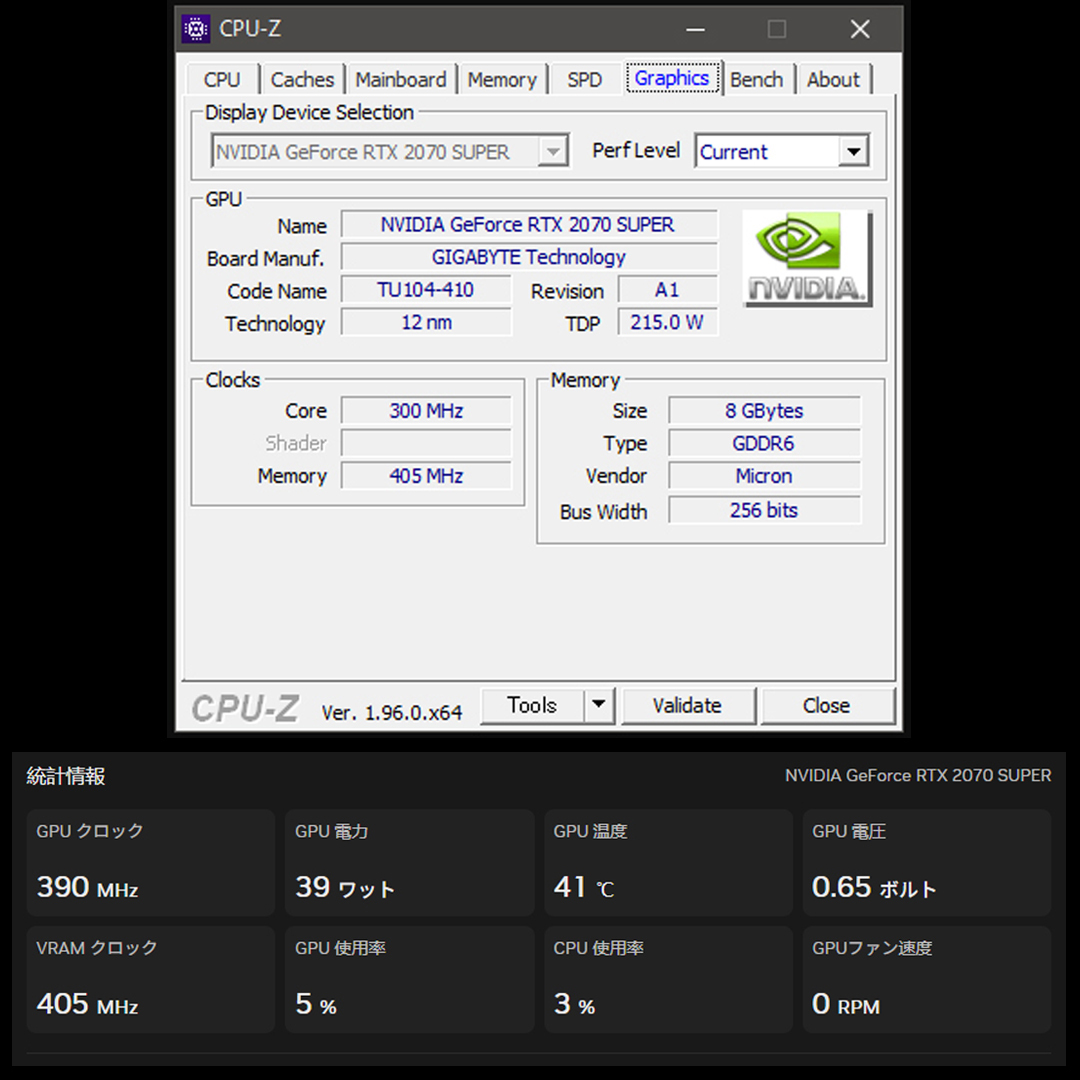
Task: Expand the Perf Level dropdown
Action: click(852, 152)
